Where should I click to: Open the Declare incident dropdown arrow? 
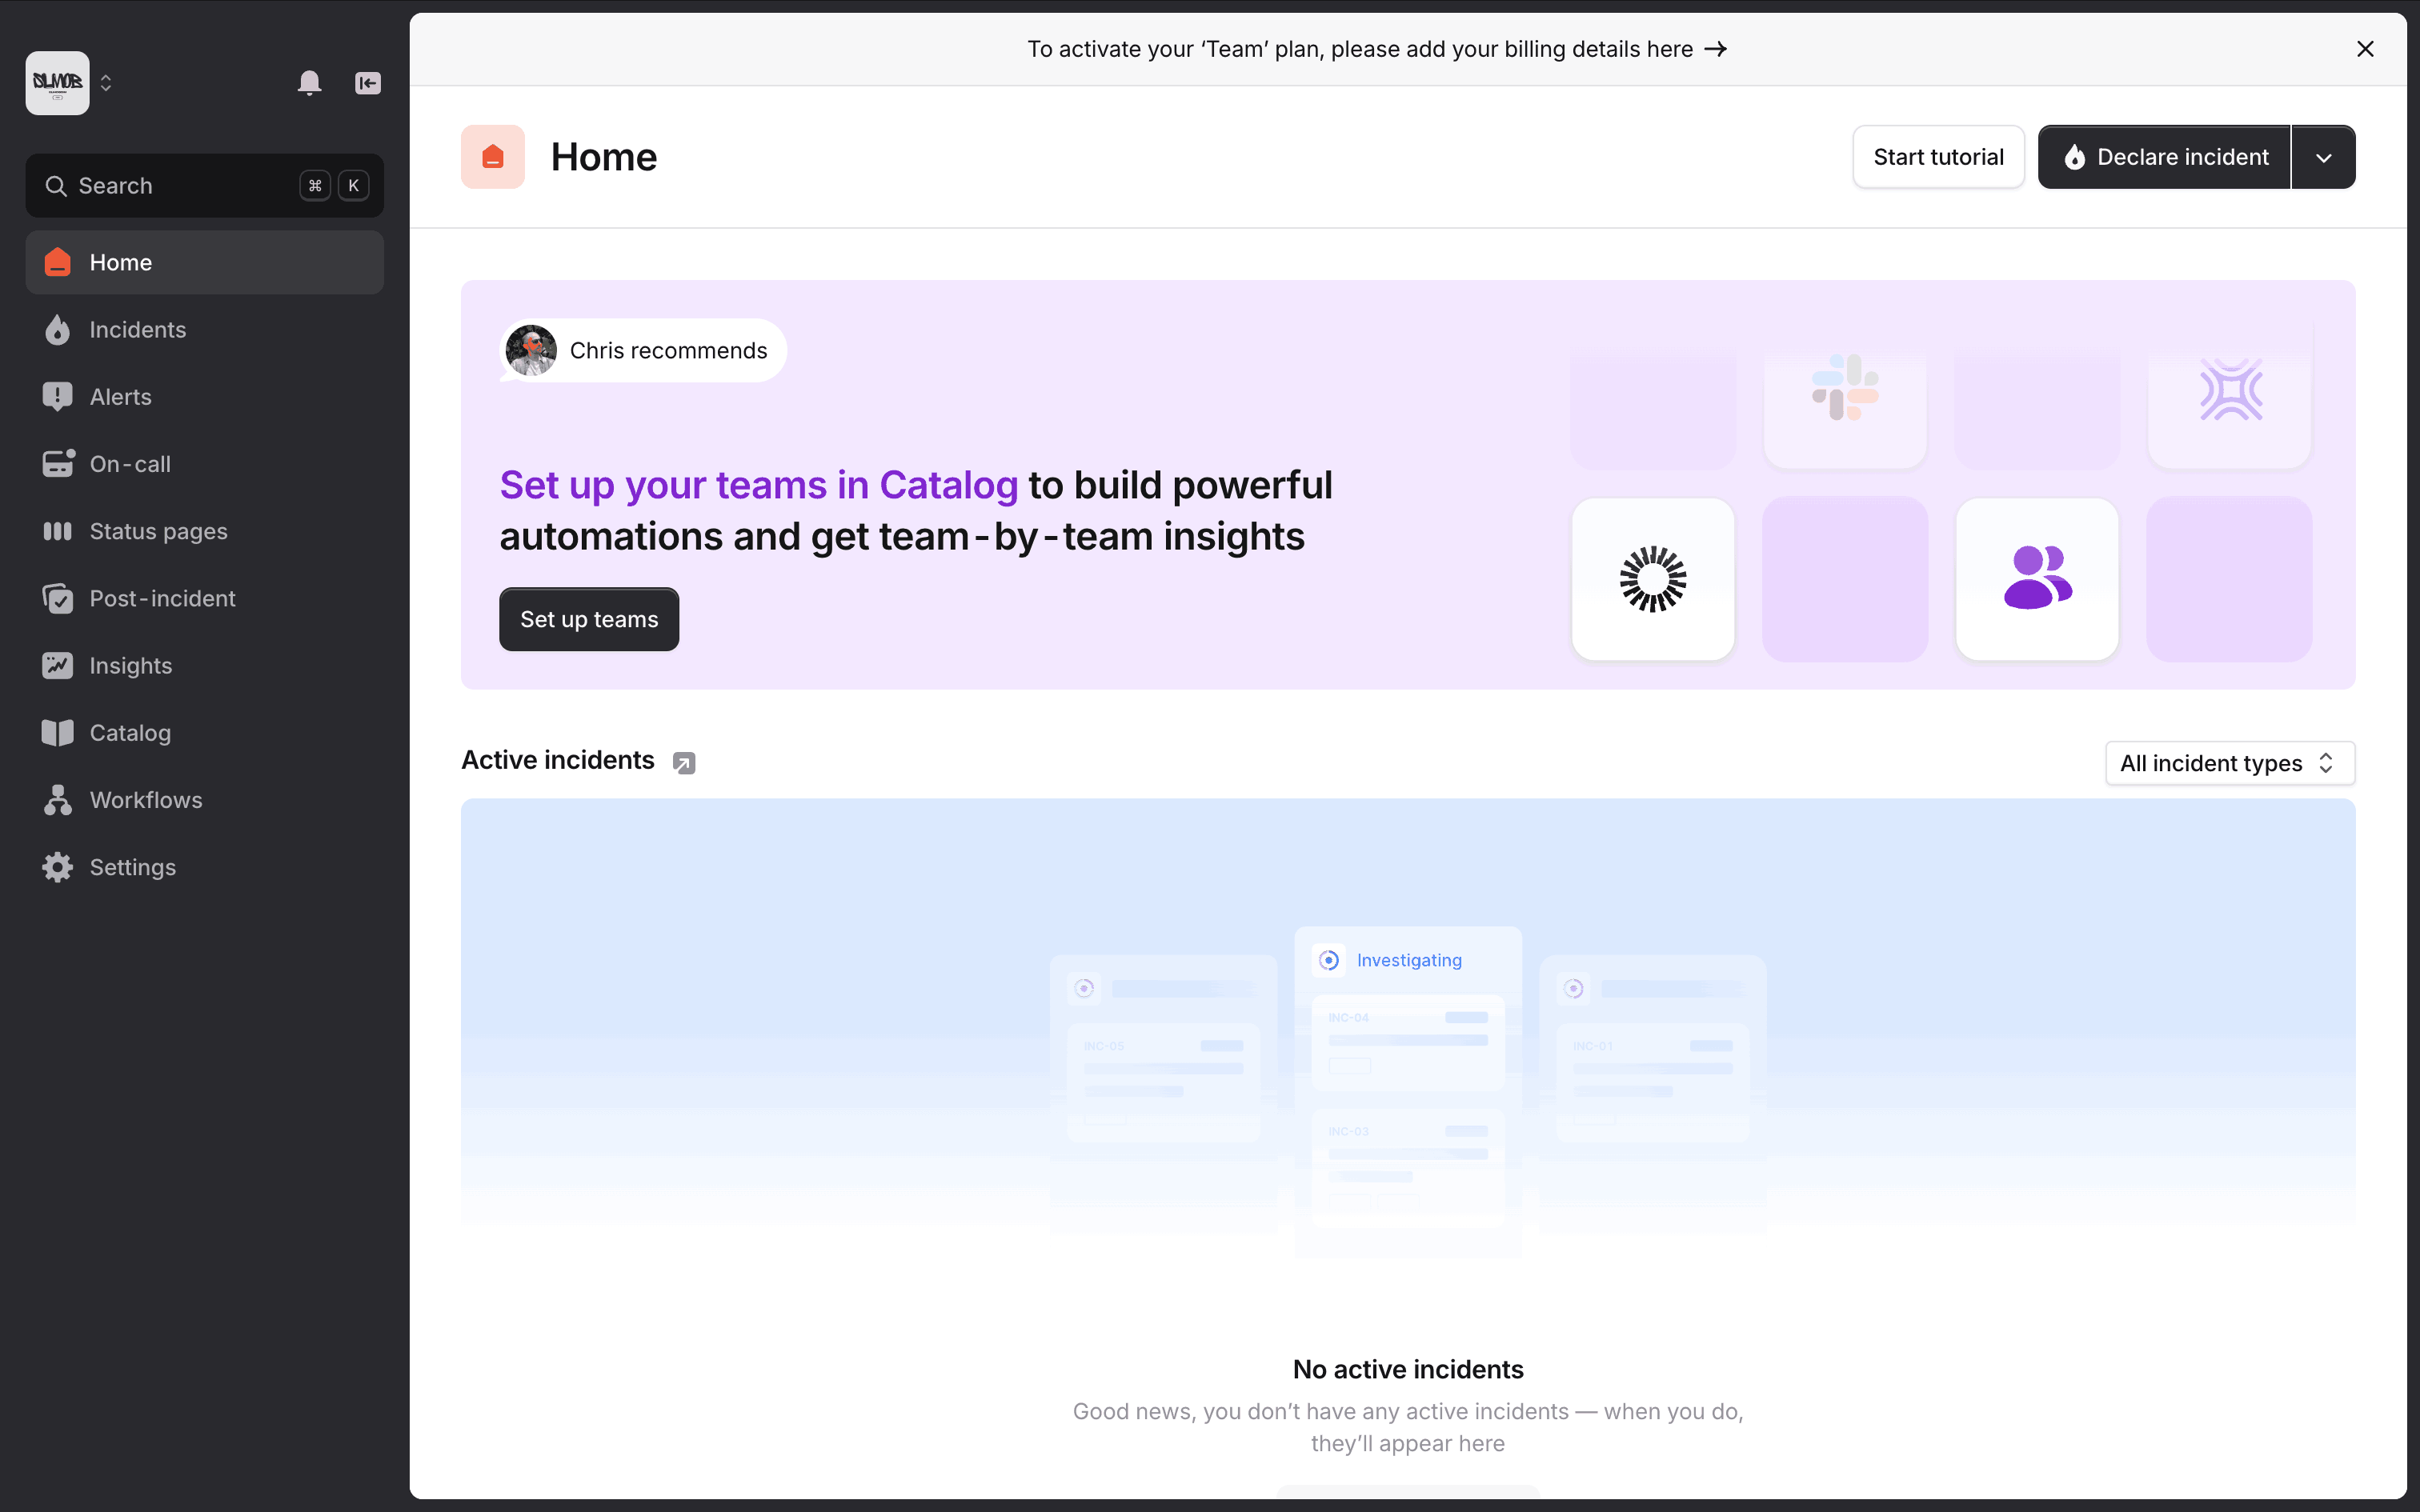point(2323,157)
